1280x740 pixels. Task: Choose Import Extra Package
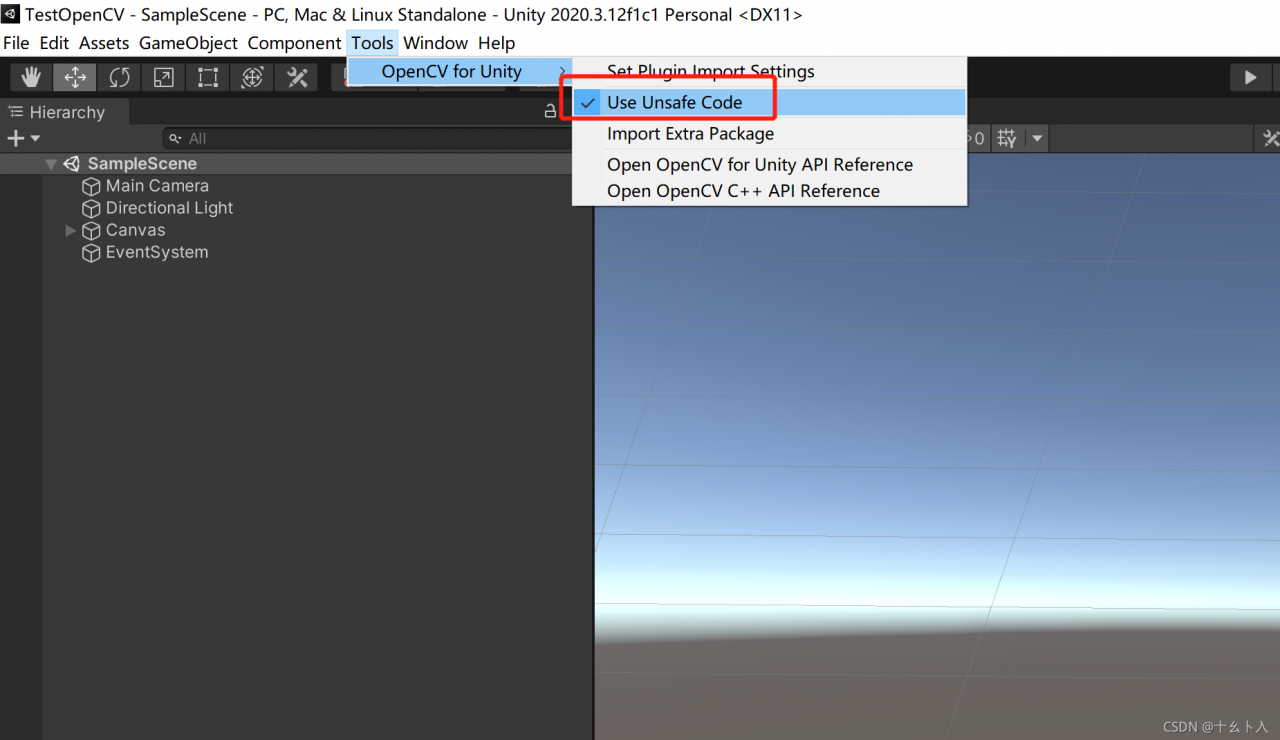(690, 134)
